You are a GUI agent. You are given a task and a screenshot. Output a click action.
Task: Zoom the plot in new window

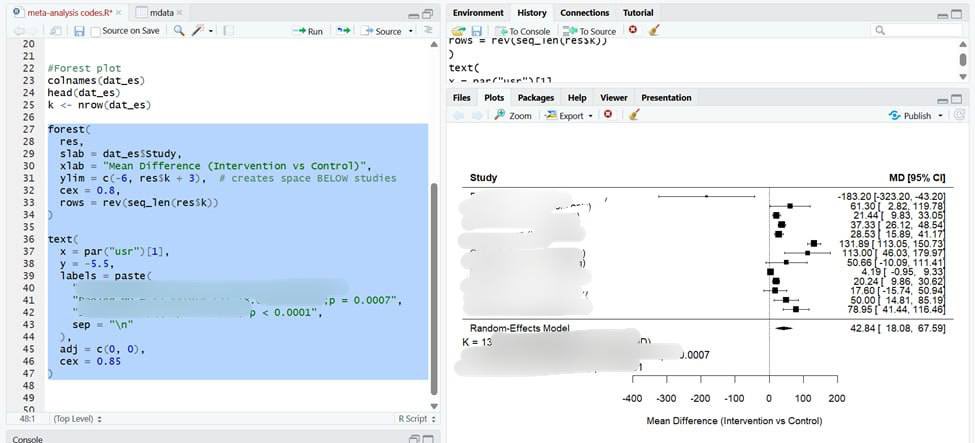click(x=514, y=116)
